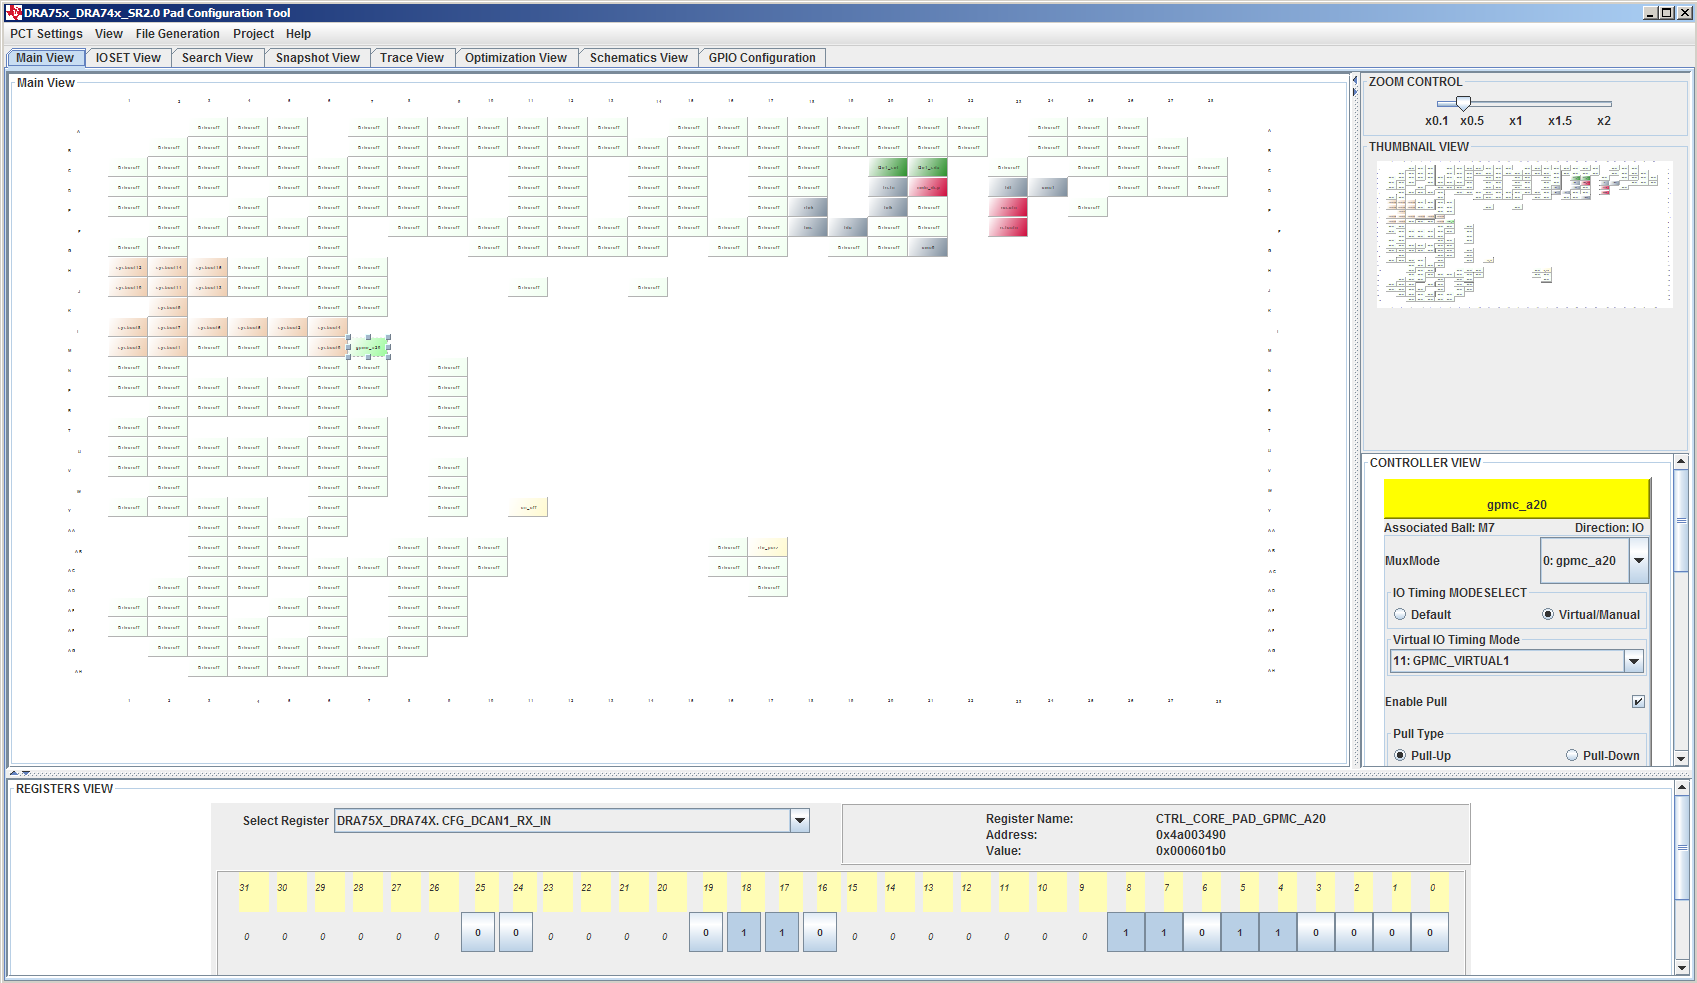Screen dimensions: 1697x983
Task: Click the Select Register dropdown arrow button
Action: [800, 821]
